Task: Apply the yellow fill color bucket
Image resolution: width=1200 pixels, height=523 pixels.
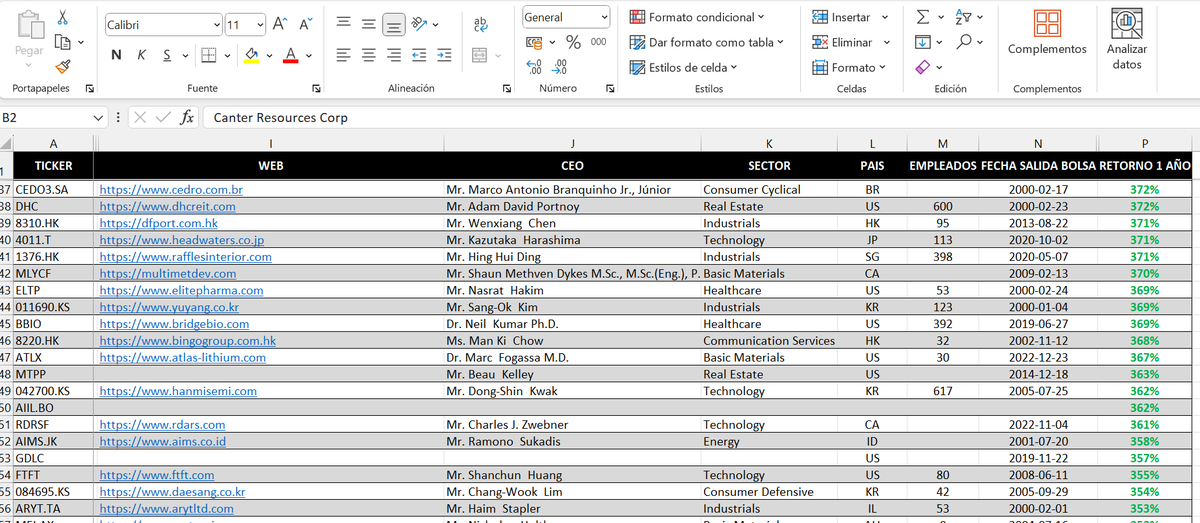Action: pyautogui.click(x=251, y=55)
